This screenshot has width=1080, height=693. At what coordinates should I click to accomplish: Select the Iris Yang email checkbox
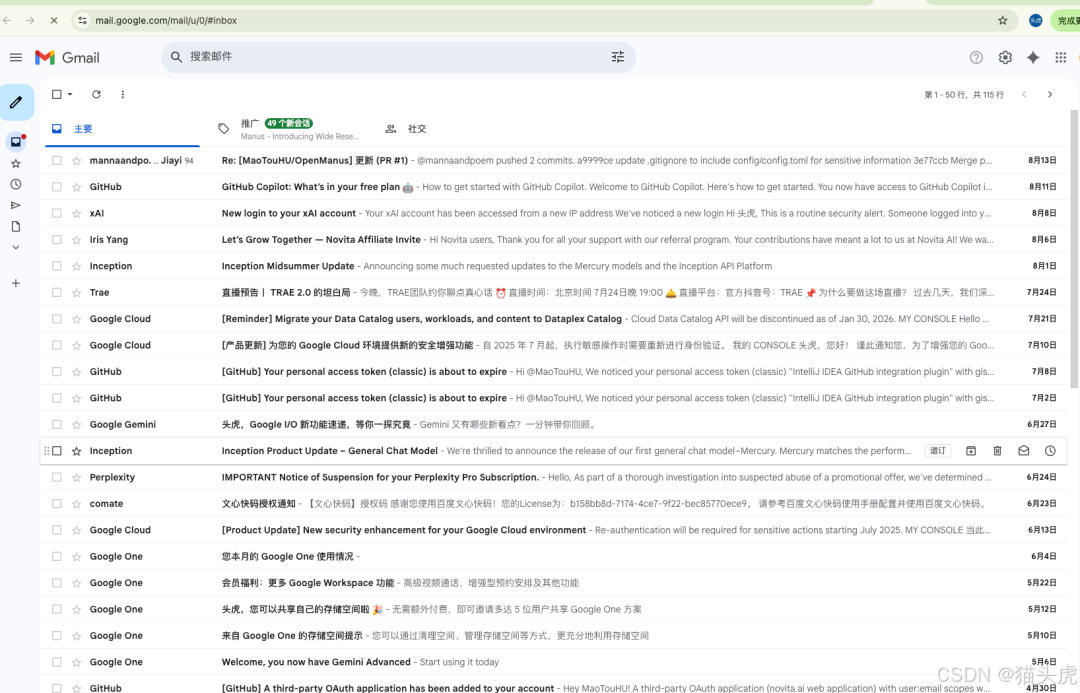point(57,240)
